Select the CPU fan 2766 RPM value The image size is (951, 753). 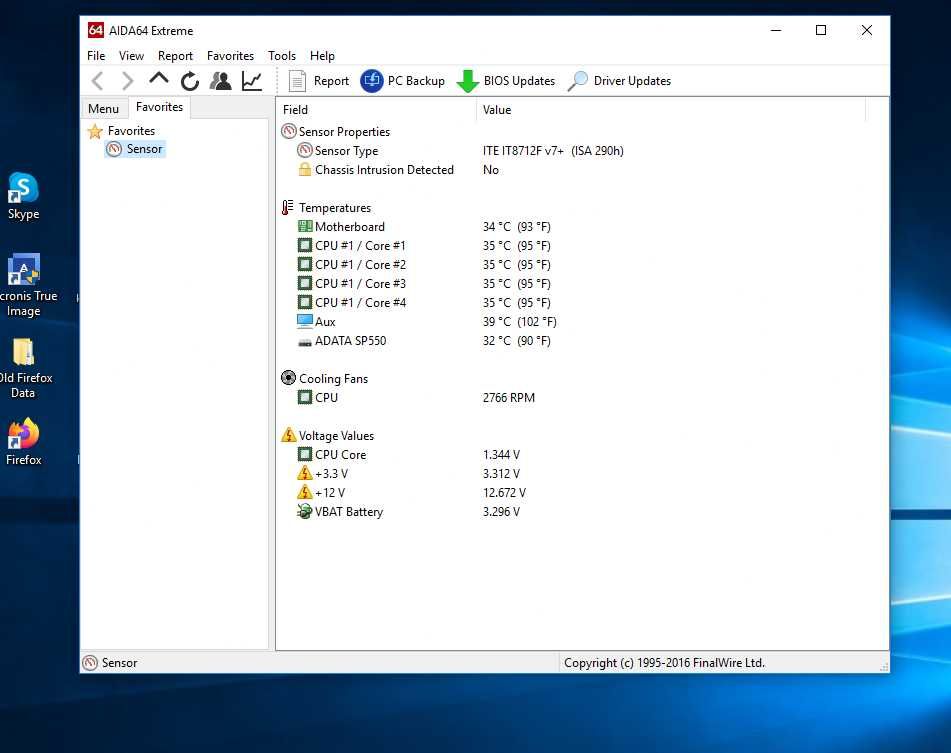pos(509,398)
